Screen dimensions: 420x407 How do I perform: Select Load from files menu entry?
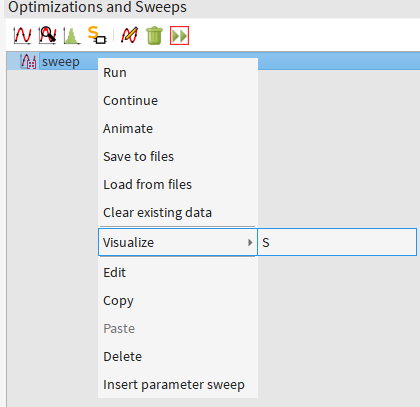click(x=178, y=185)
